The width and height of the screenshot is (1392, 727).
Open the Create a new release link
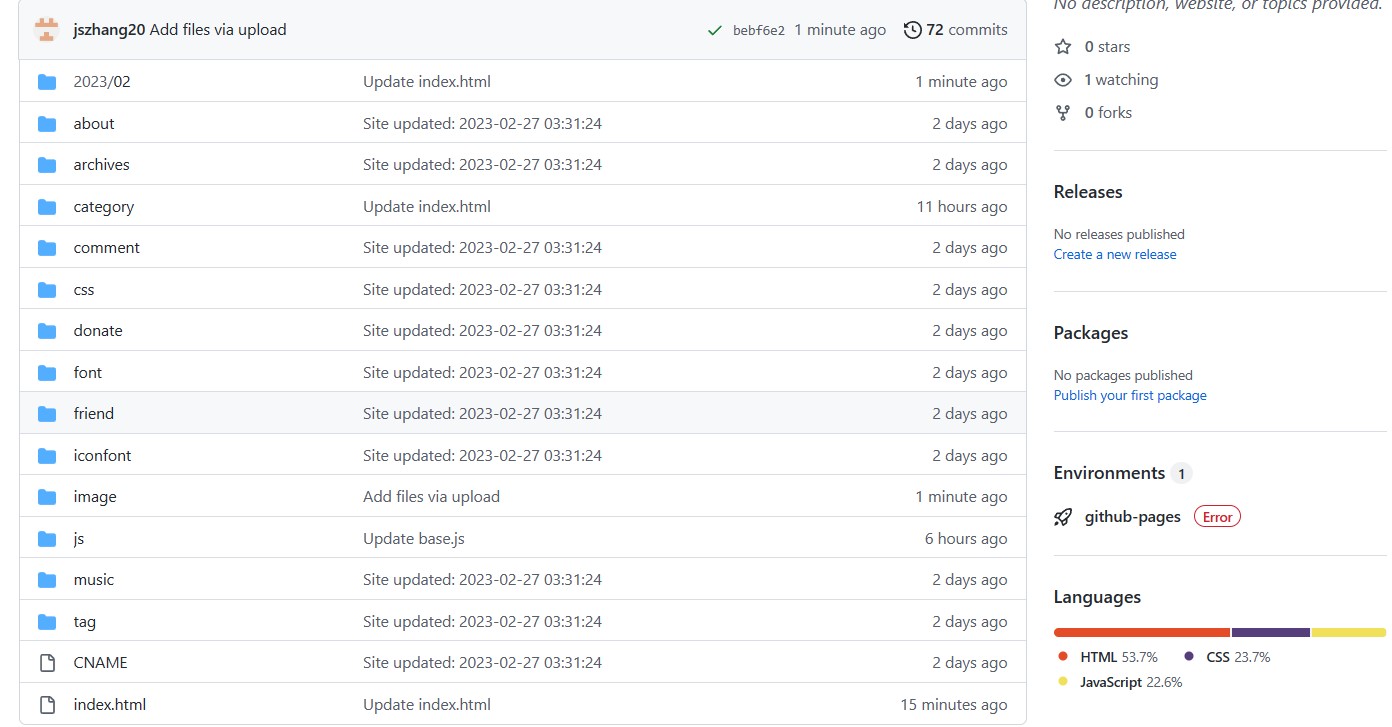point(1114,255)
